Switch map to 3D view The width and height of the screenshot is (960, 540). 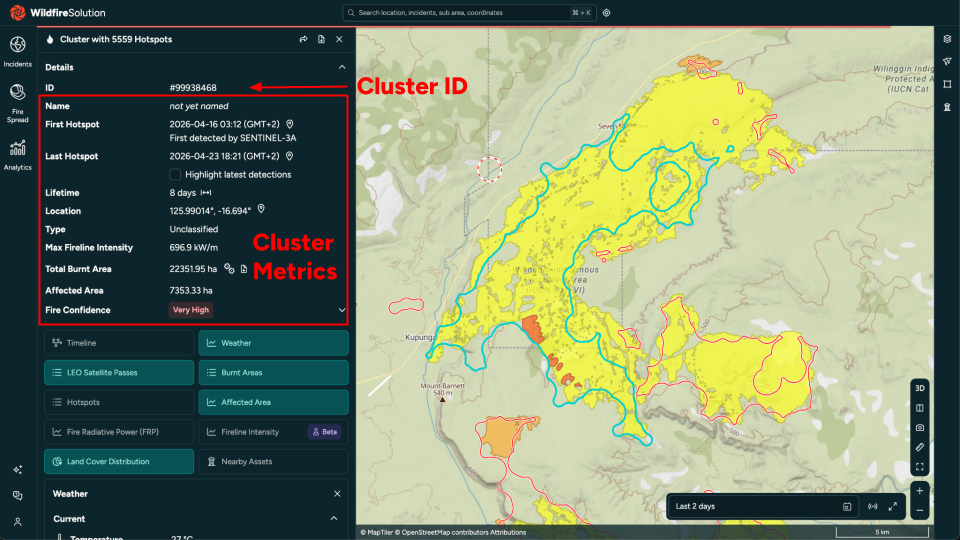tap(920, 388)
